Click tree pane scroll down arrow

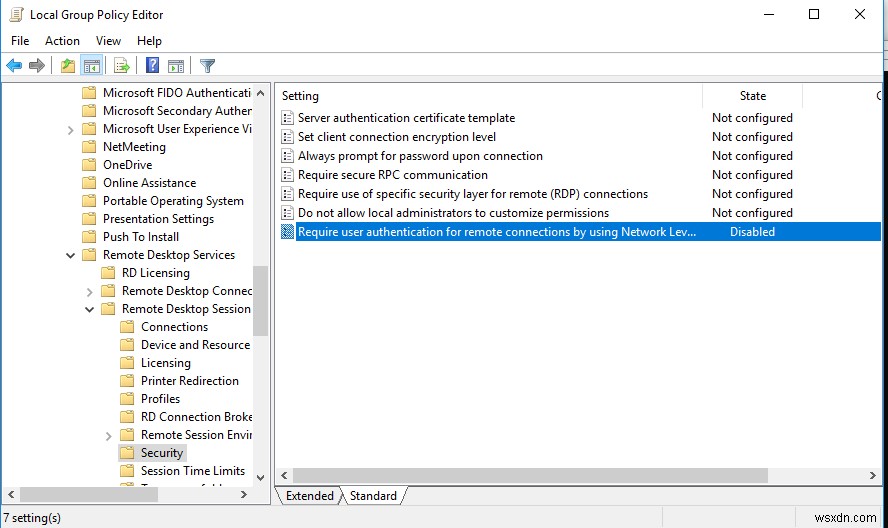[x=261, y=478]
